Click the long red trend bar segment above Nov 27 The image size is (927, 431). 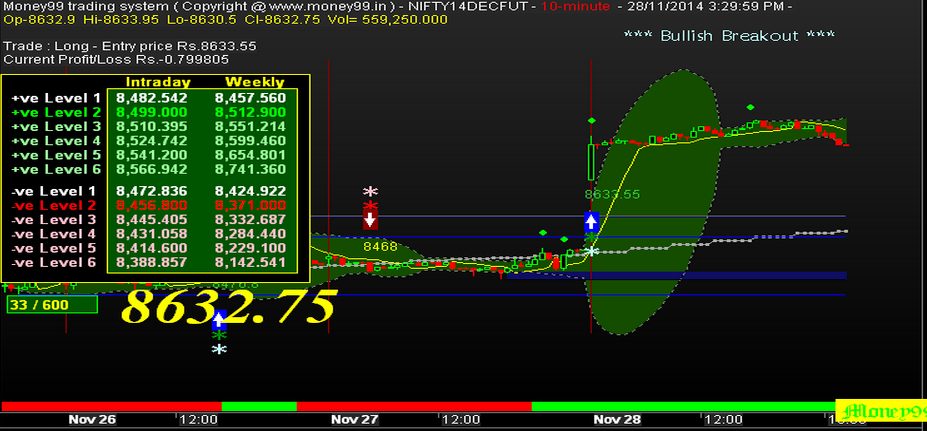point(414,406)
